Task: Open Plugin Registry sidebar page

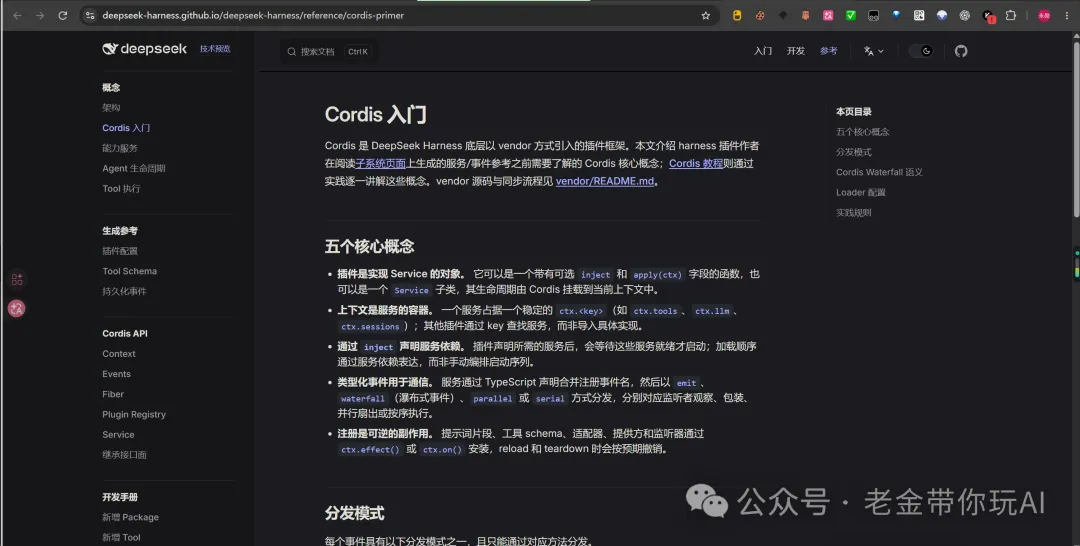Action: 134,414
